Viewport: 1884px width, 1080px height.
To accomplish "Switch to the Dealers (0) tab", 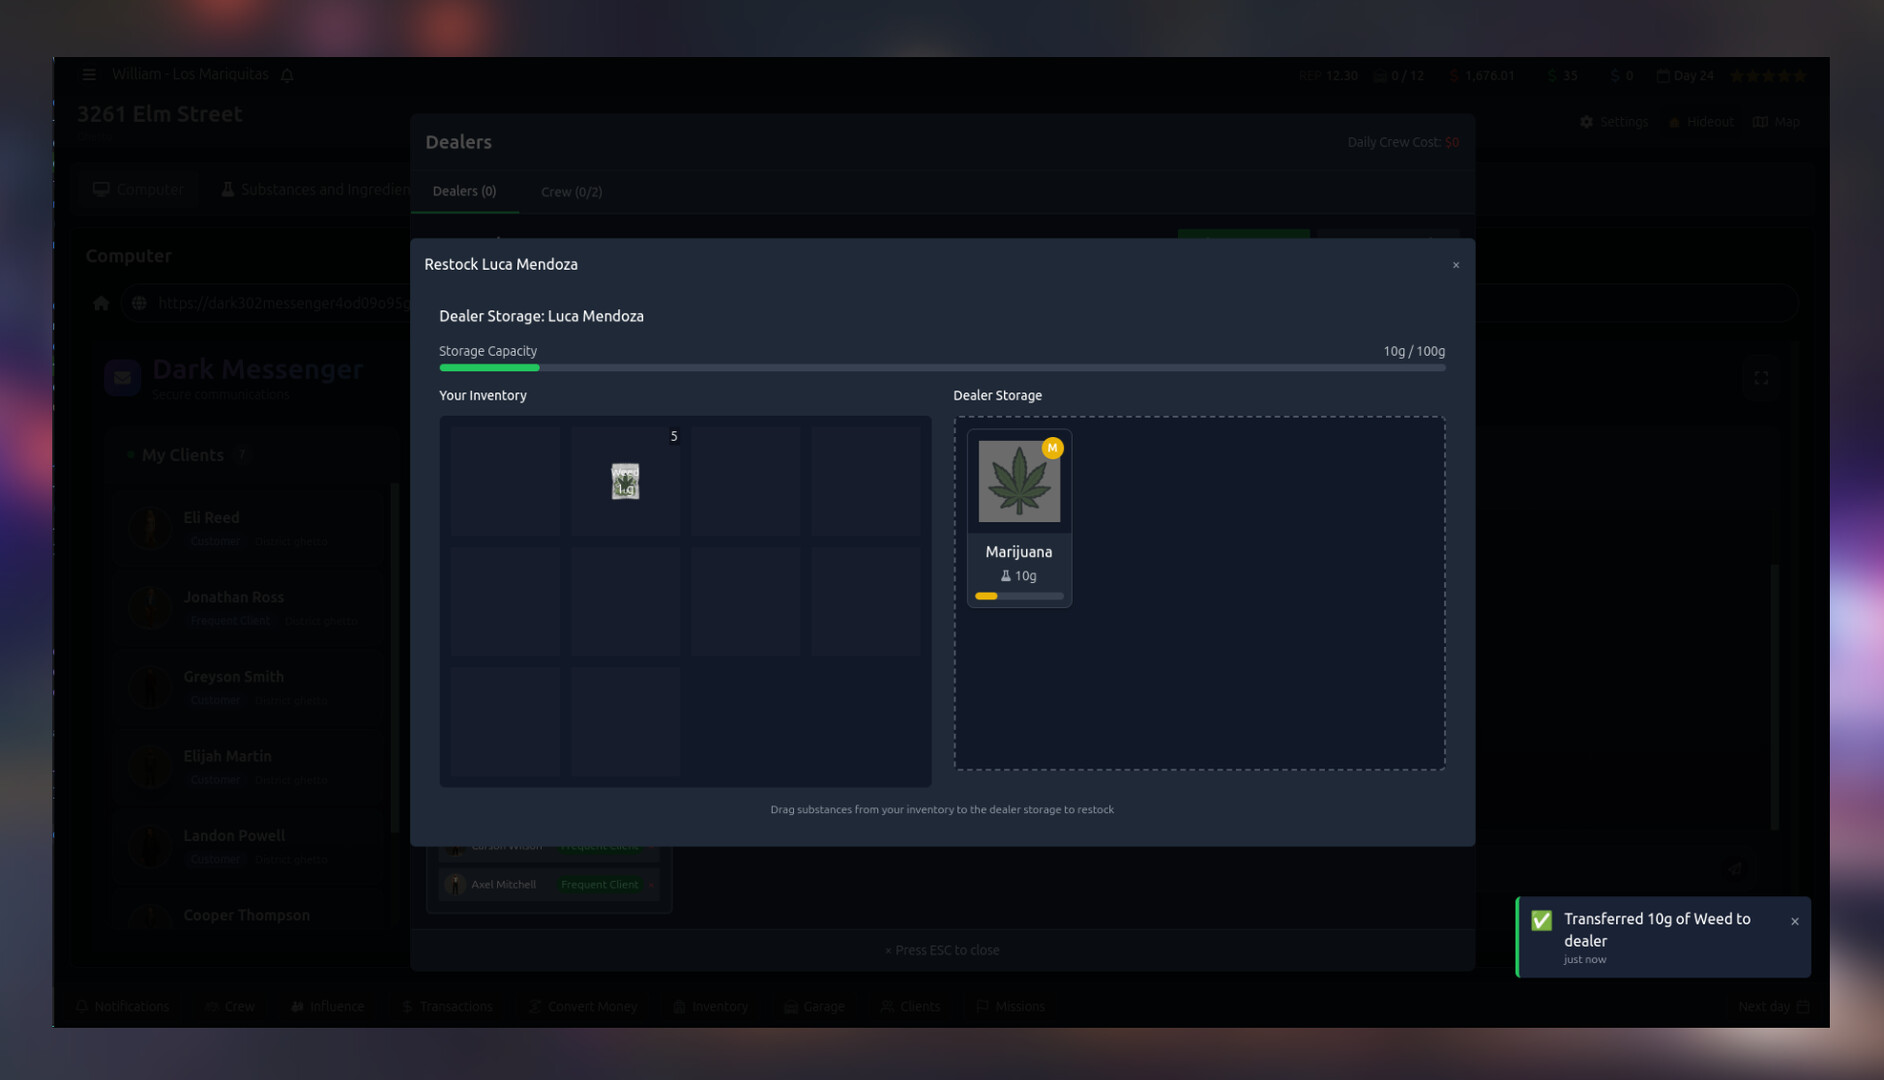I will (x=464, y=191).
